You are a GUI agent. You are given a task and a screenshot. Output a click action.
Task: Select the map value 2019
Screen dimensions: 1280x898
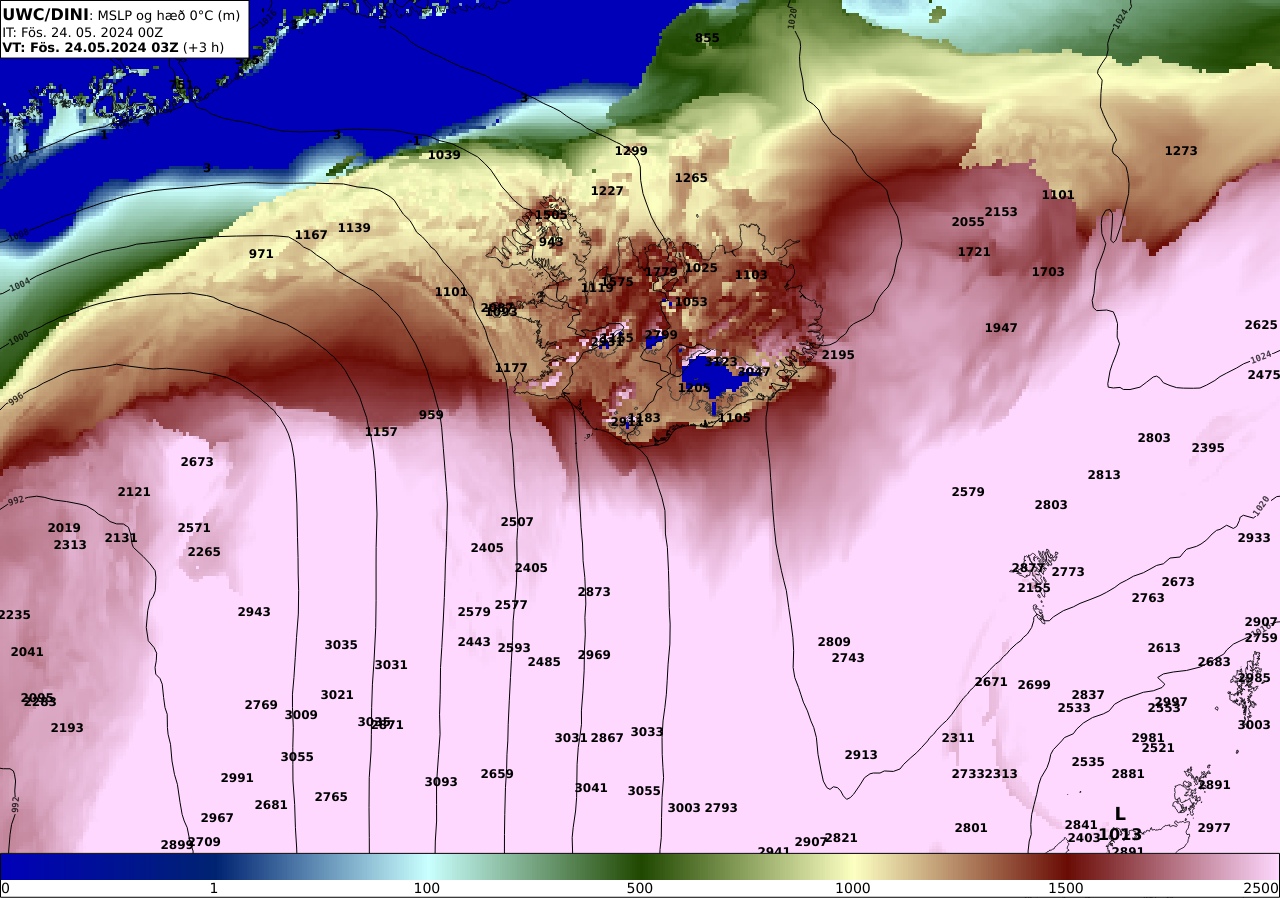coord(64,528)
